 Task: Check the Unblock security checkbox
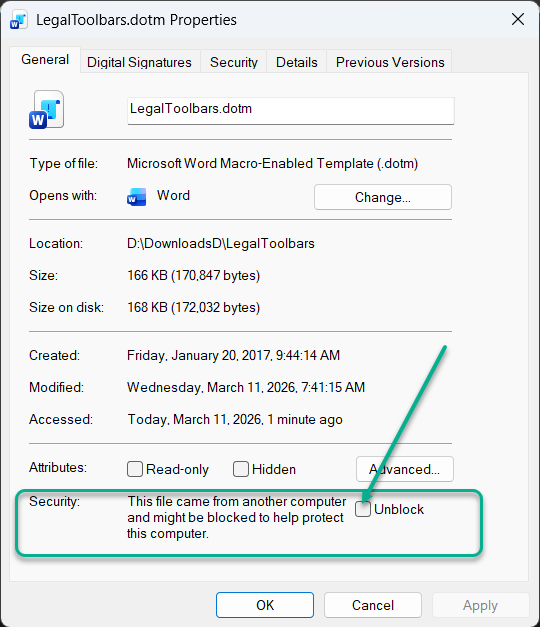(363, 509)
